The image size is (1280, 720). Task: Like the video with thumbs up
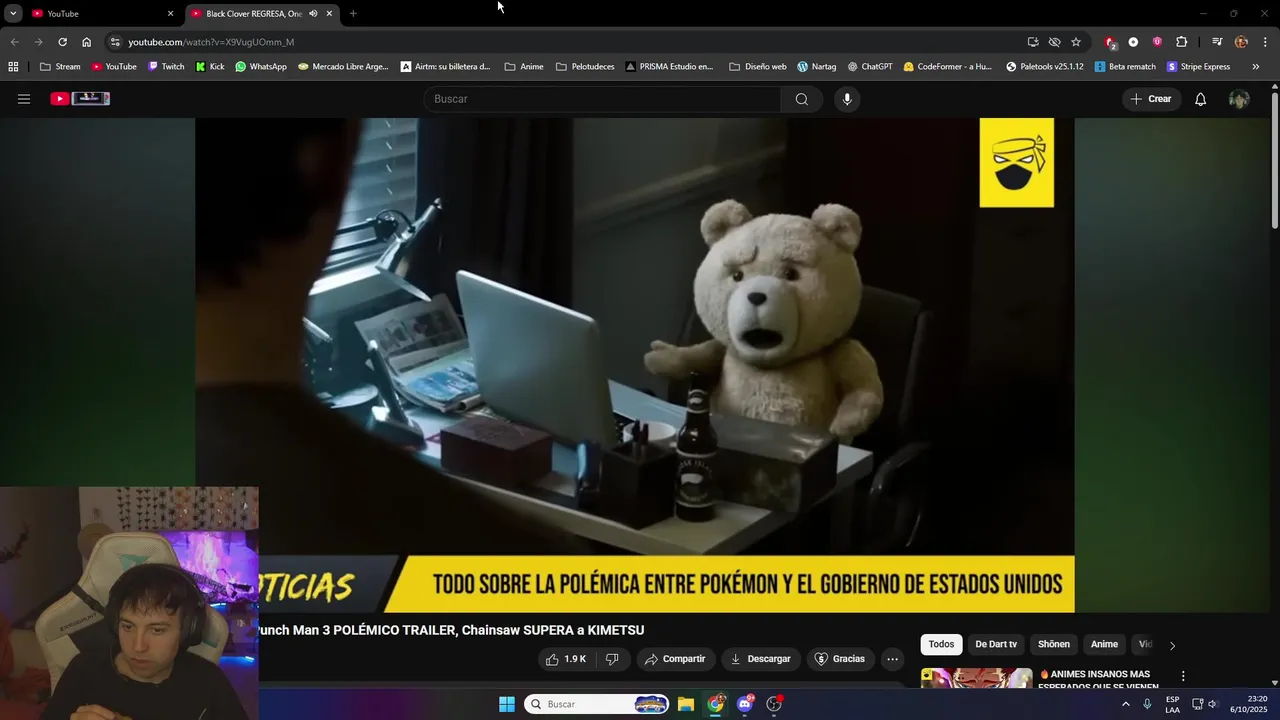pyautogui.click(x=565, y=659)
